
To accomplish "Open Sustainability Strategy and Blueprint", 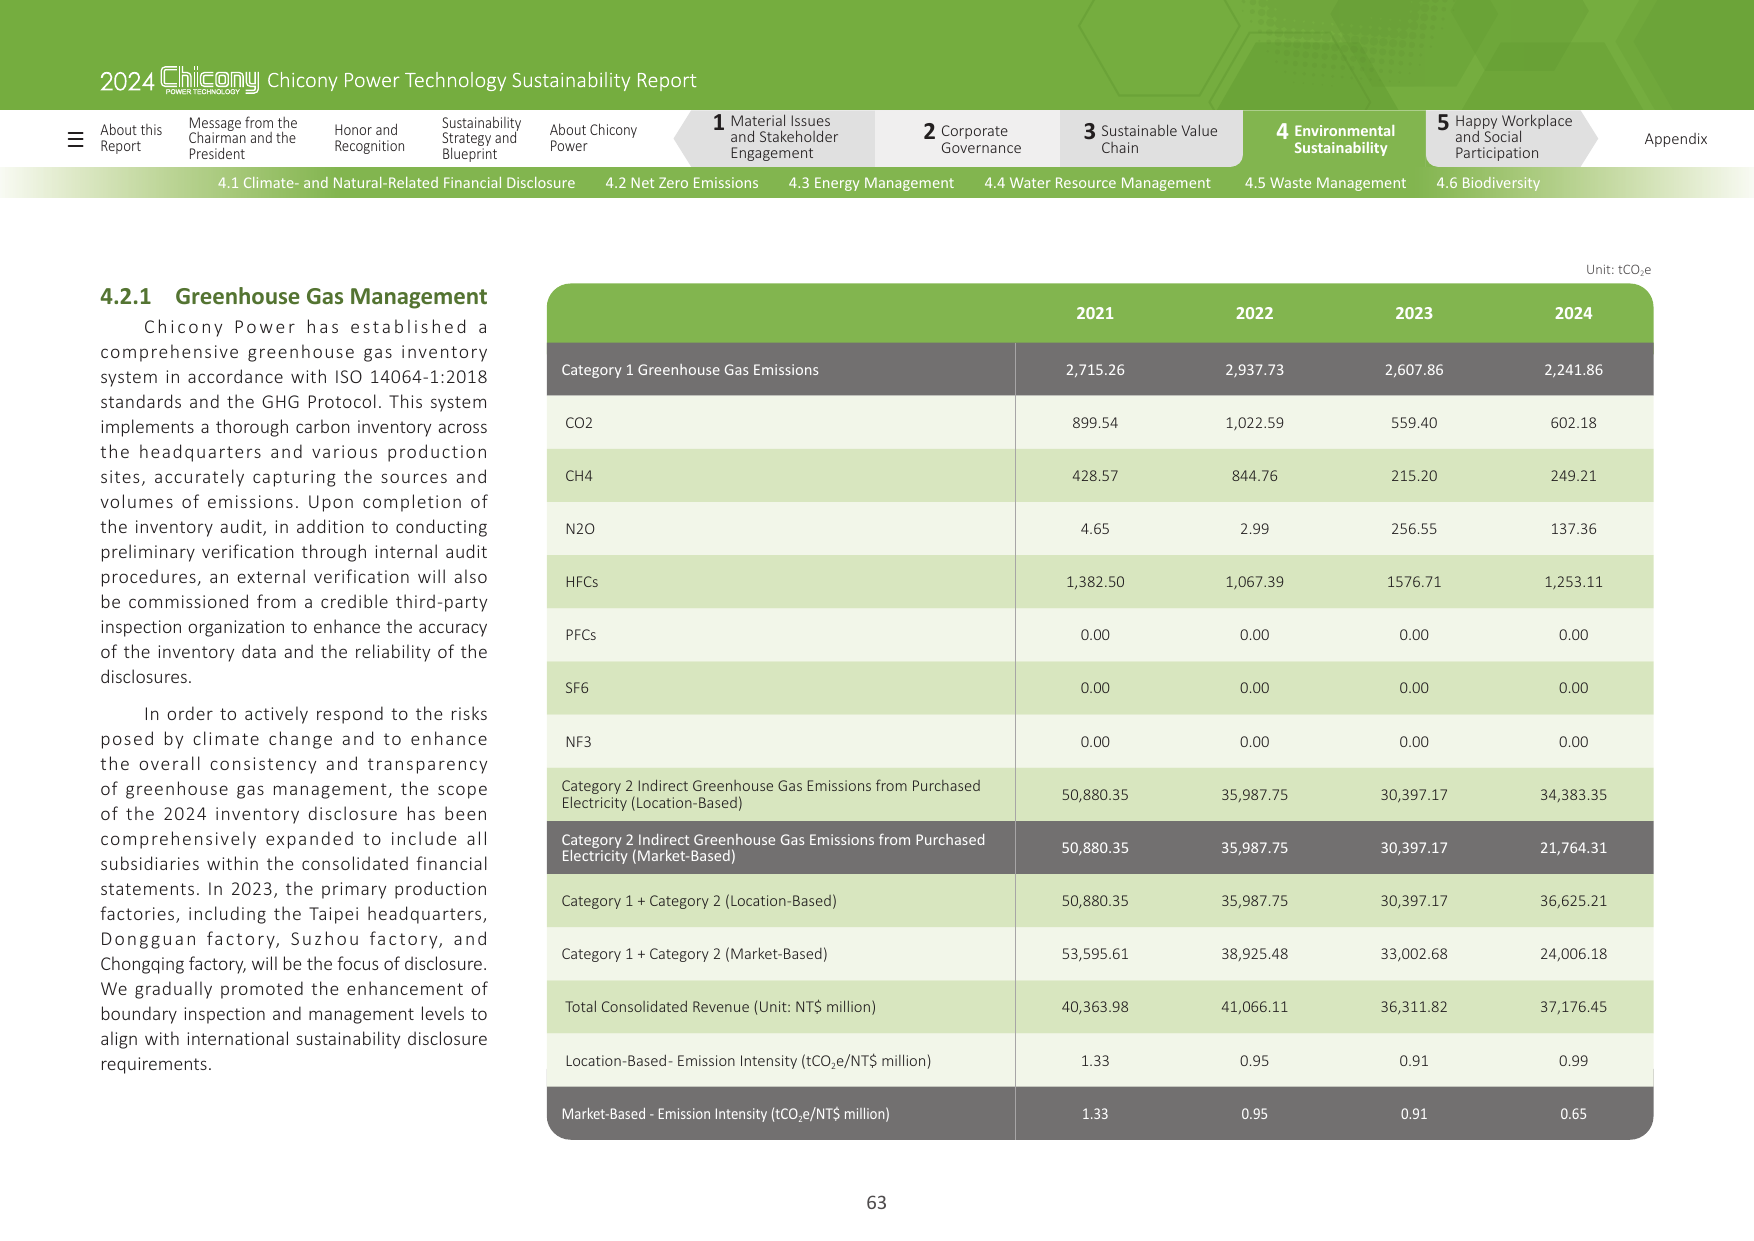I will tap(481, 138).
